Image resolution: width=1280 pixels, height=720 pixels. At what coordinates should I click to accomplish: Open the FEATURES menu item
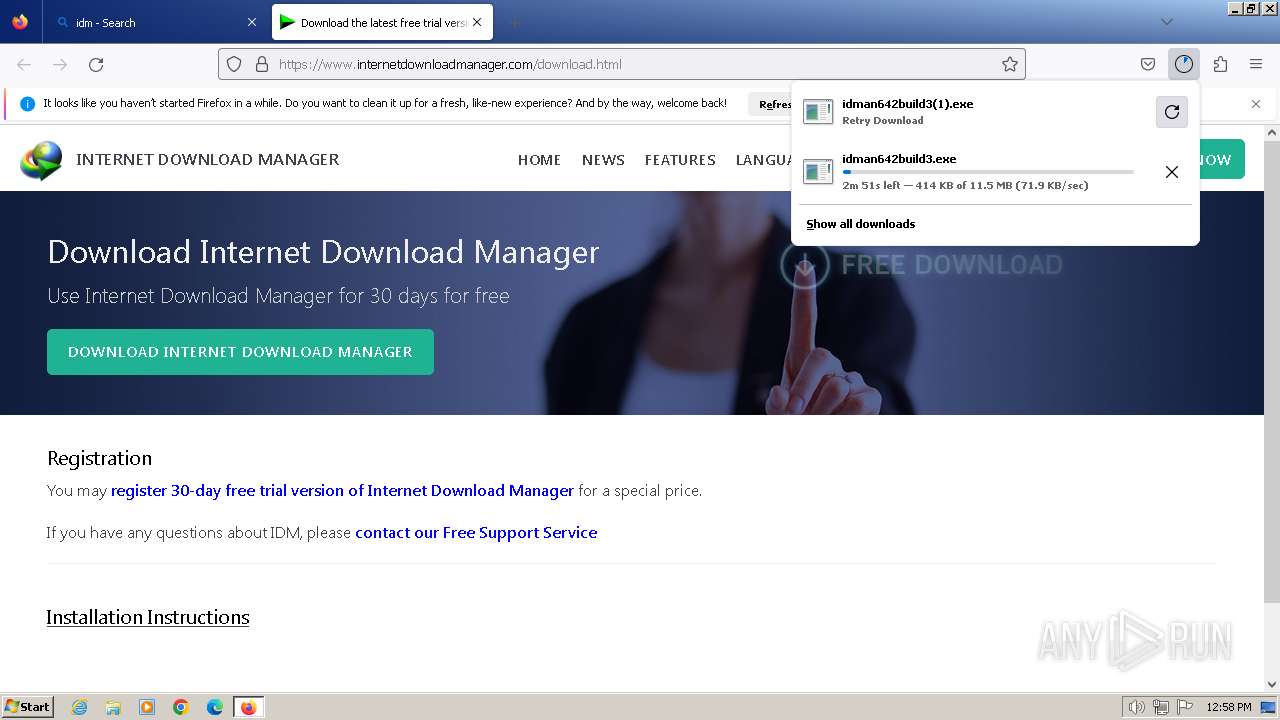pos(680,160)
